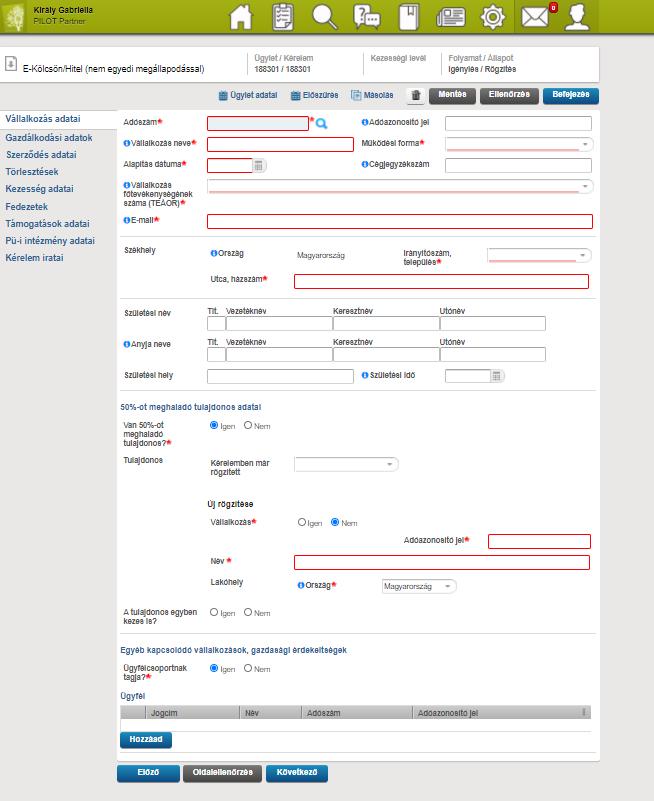The height and width of the screenshot is (801, 654).
Task: Go to the Következő page
Action: (297, 773)
